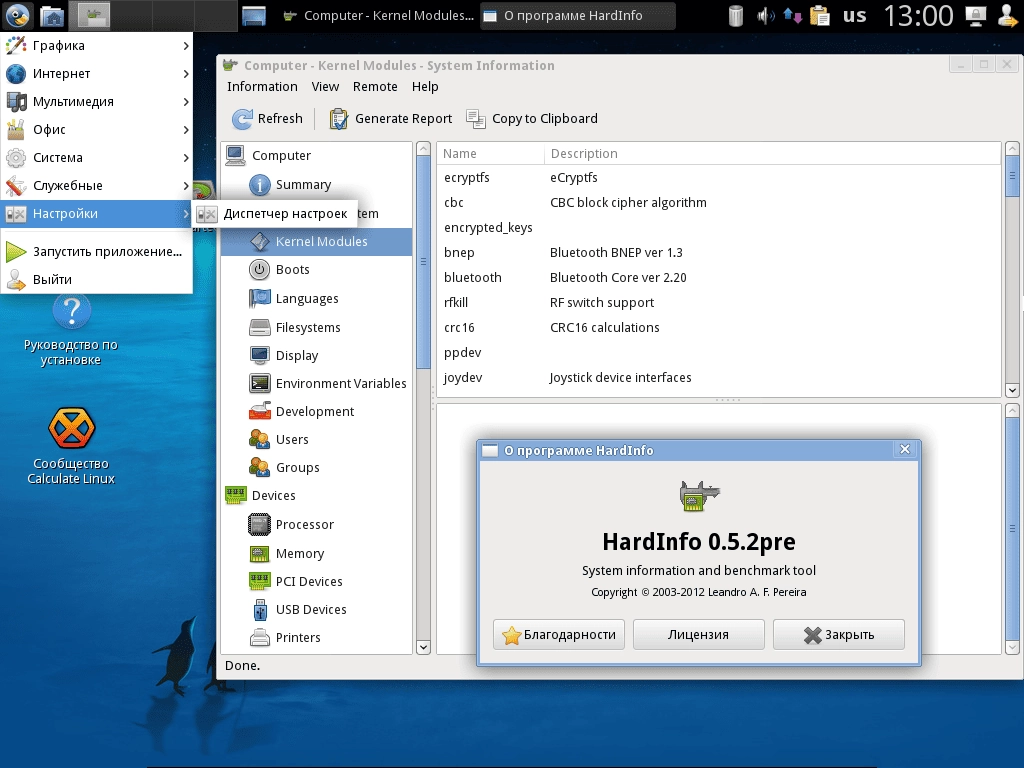Image resolution: width=1024 pixels, height=768 pixels.
Task: Click the Лицензия button
Action: pos(699,635)
